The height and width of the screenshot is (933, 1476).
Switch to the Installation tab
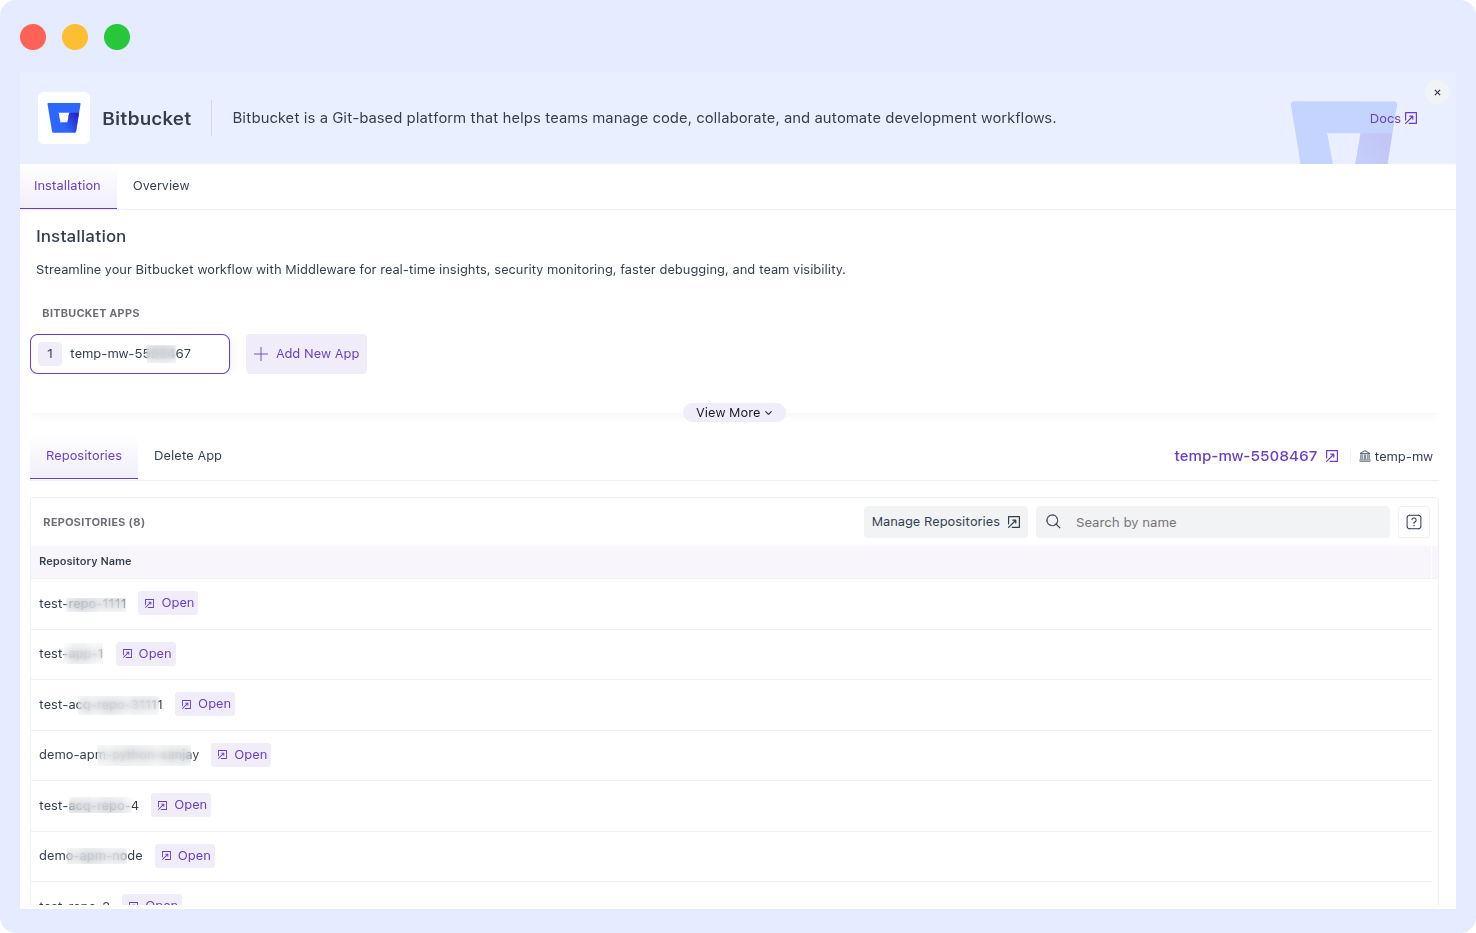point(67,185)
